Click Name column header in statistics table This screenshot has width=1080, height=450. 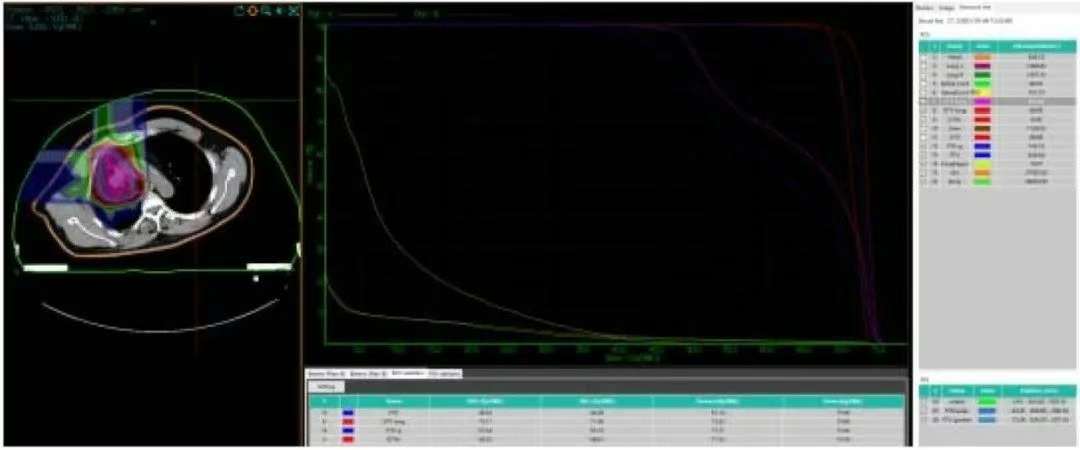click(x=393, y=400)
